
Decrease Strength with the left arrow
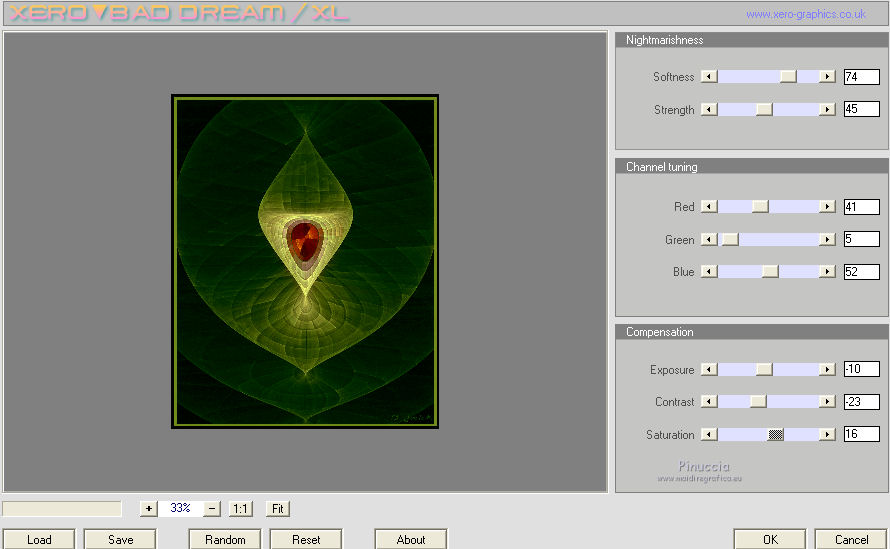709,109
